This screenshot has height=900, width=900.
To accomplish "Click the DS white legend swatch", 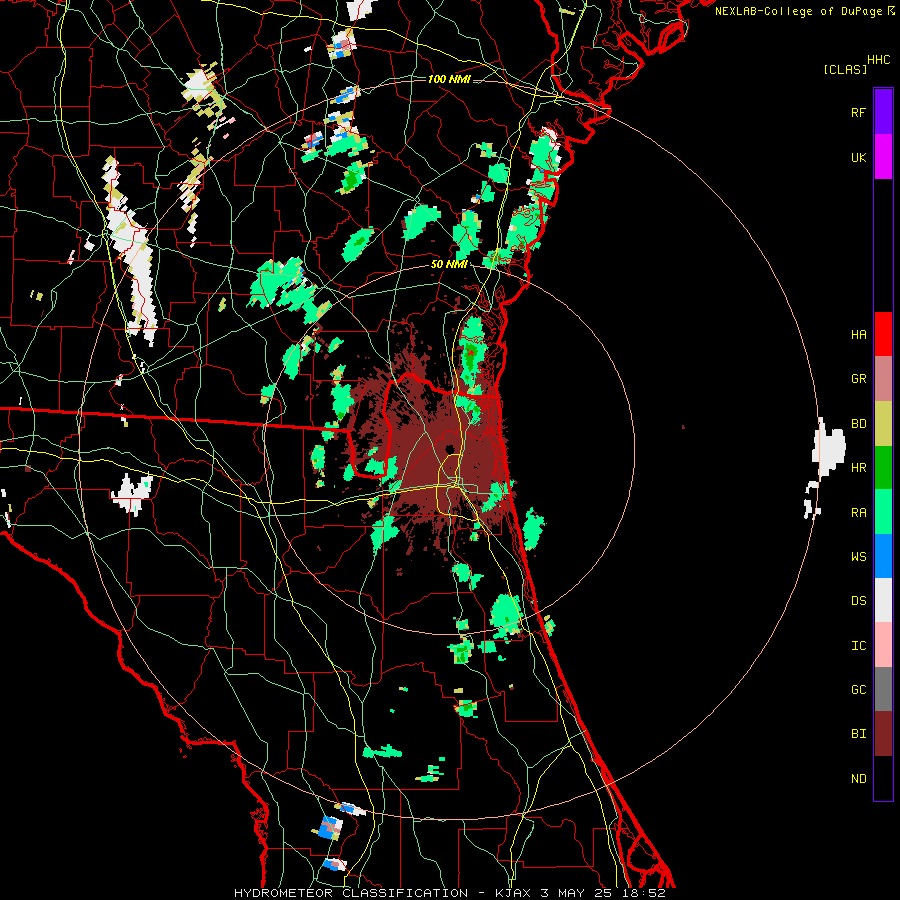I will pos(883,600).
